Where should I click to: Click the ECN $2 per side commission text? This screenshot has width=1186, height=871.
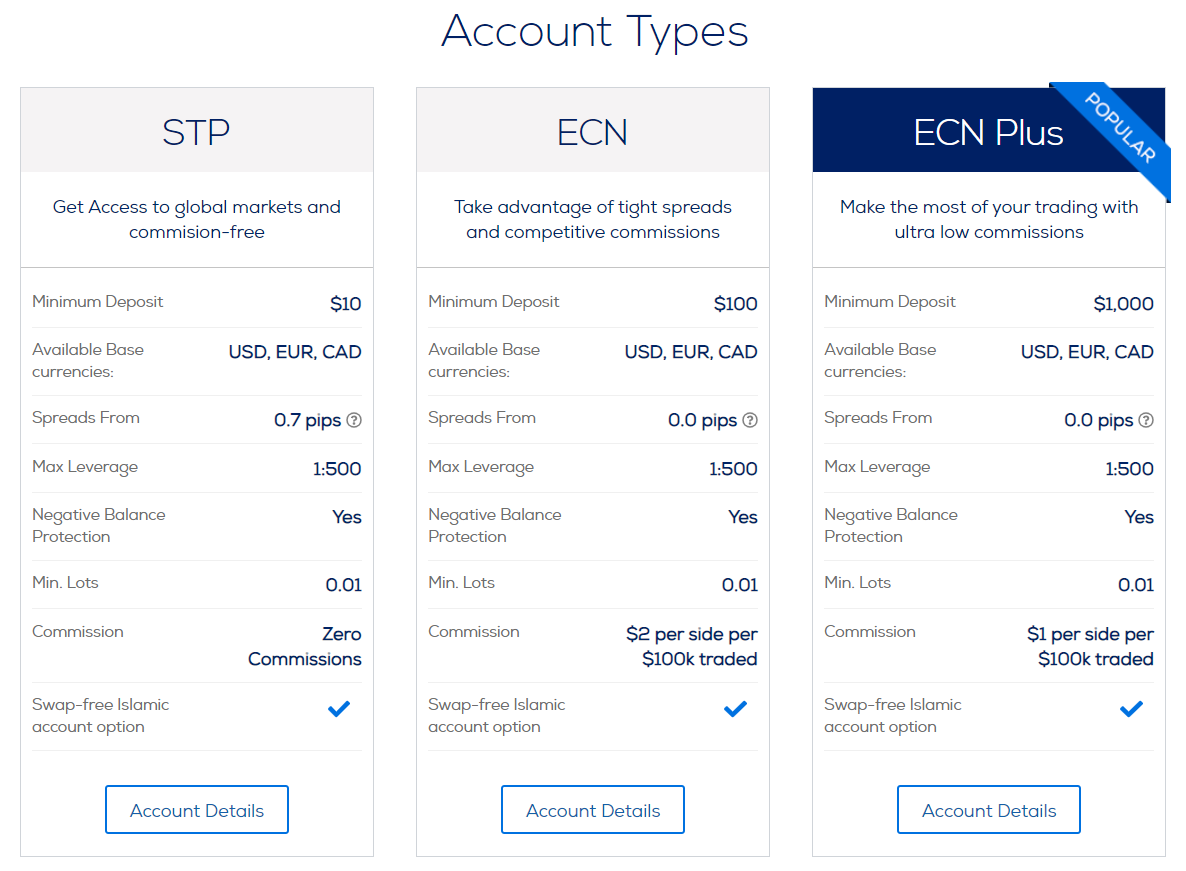692,646
